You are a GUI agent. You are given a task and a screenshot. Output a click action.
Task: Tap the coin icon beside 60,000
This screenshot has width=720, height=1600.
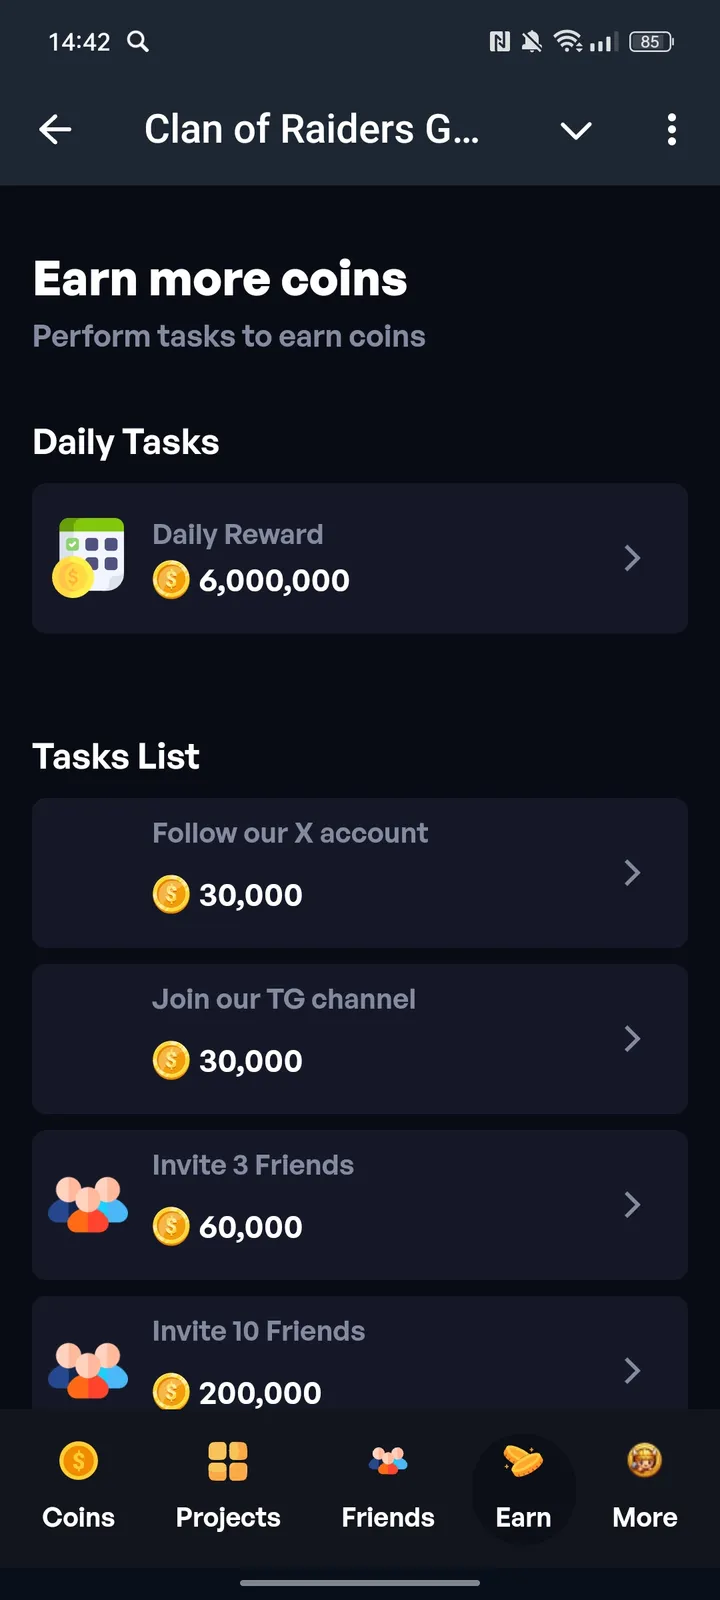coord(171,1226)
